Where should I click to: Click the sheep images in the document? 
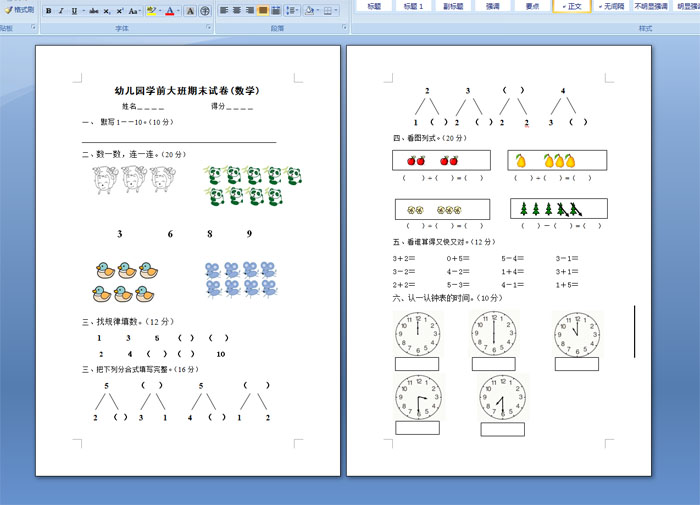pyautogui.click(x=134, y=179)
